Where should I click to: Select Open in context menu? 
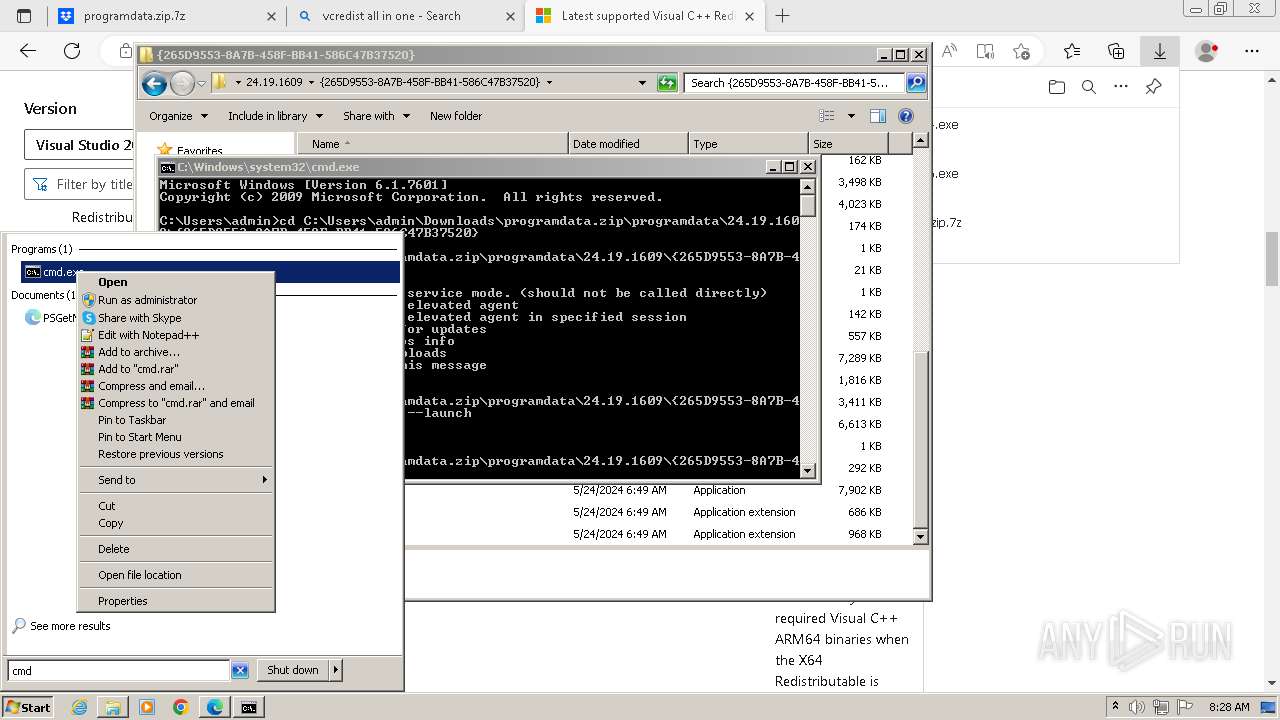175,282
